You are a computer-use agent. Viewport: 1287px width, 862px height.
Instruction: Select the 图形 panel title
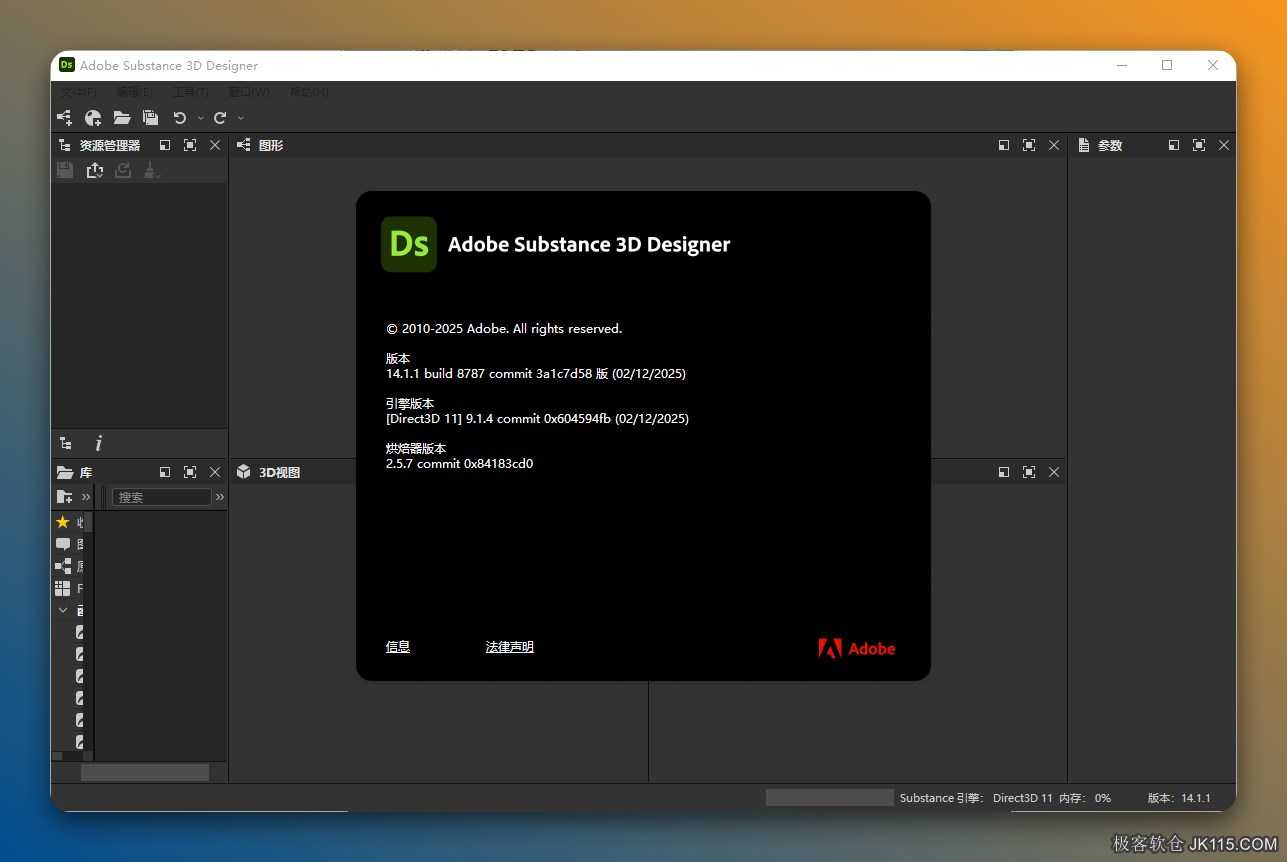(x=271, y=145)
